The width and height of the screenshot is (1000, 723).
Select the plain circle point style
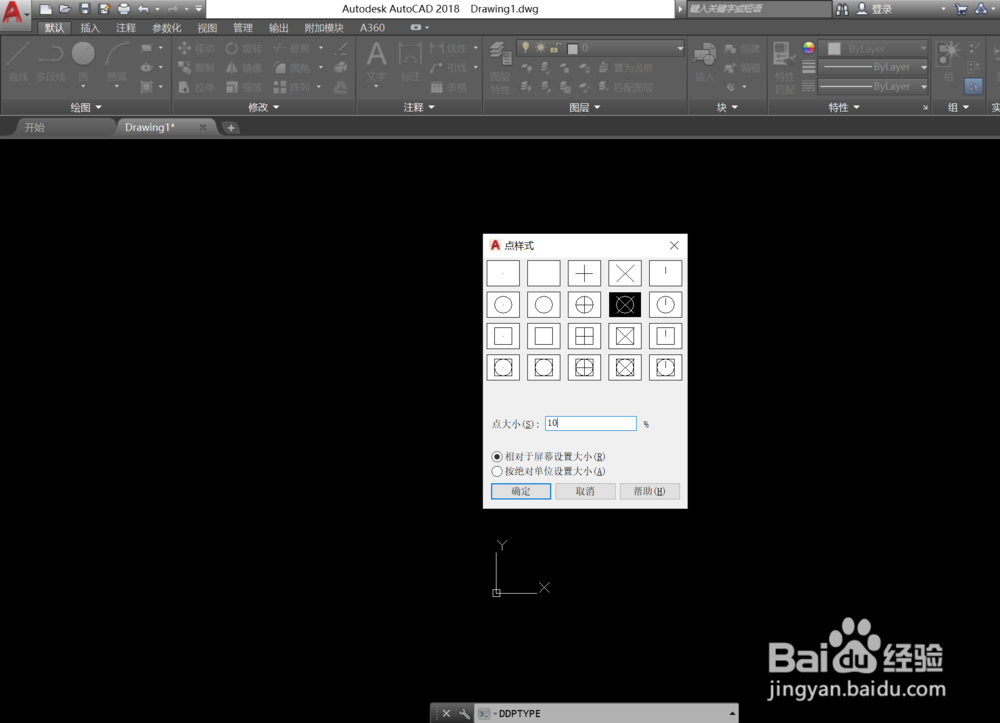click(544, 305)
